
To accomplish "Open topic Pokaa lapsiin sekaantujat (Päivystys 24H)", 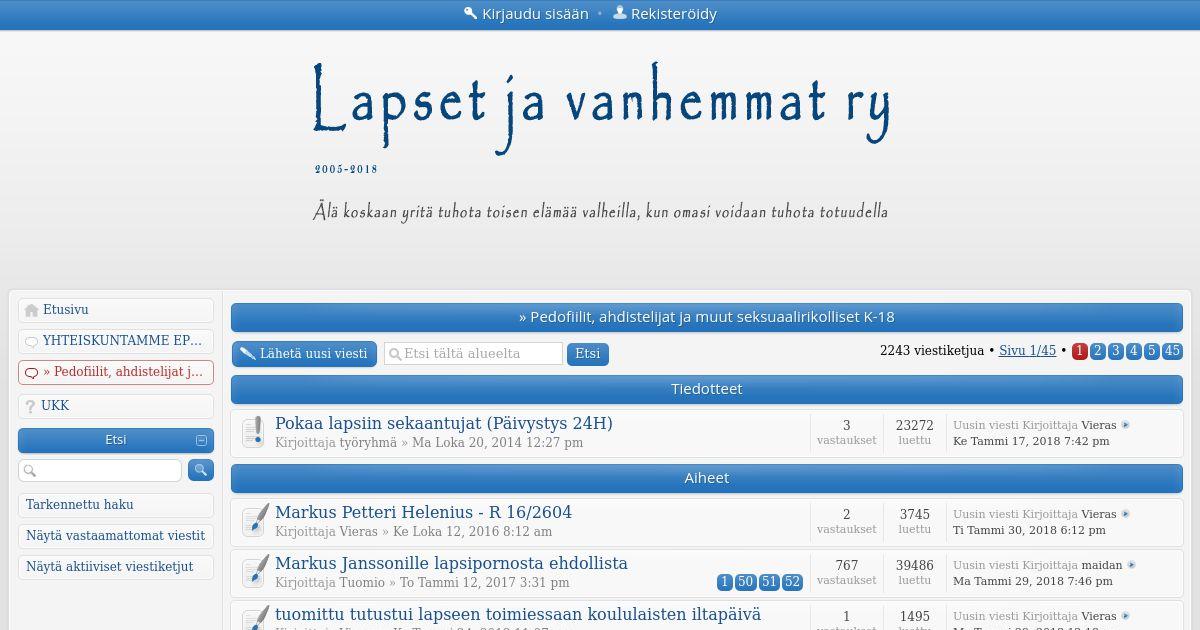I will click(x=444, y=423).
